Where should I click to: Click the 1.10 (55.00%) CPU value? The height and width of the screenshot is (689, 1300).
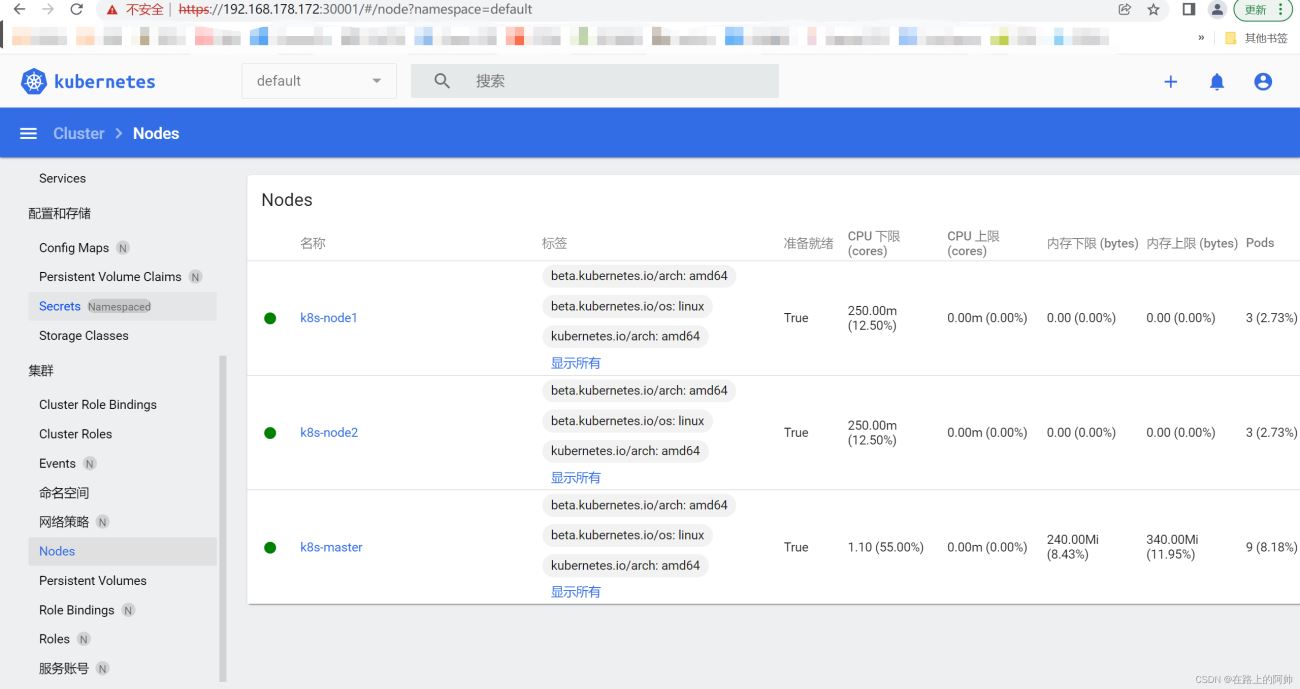[886, 548]
